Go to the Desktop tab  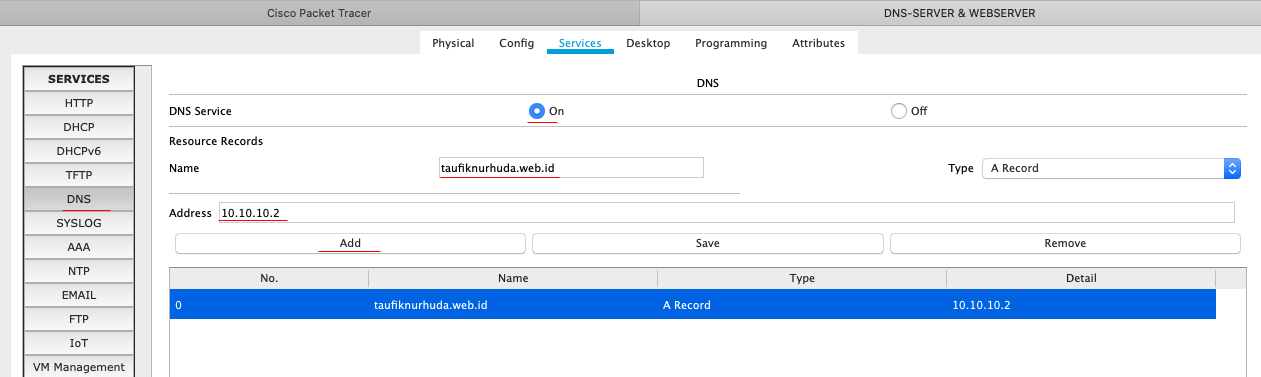pyautogui.click(x=648, y=43)
